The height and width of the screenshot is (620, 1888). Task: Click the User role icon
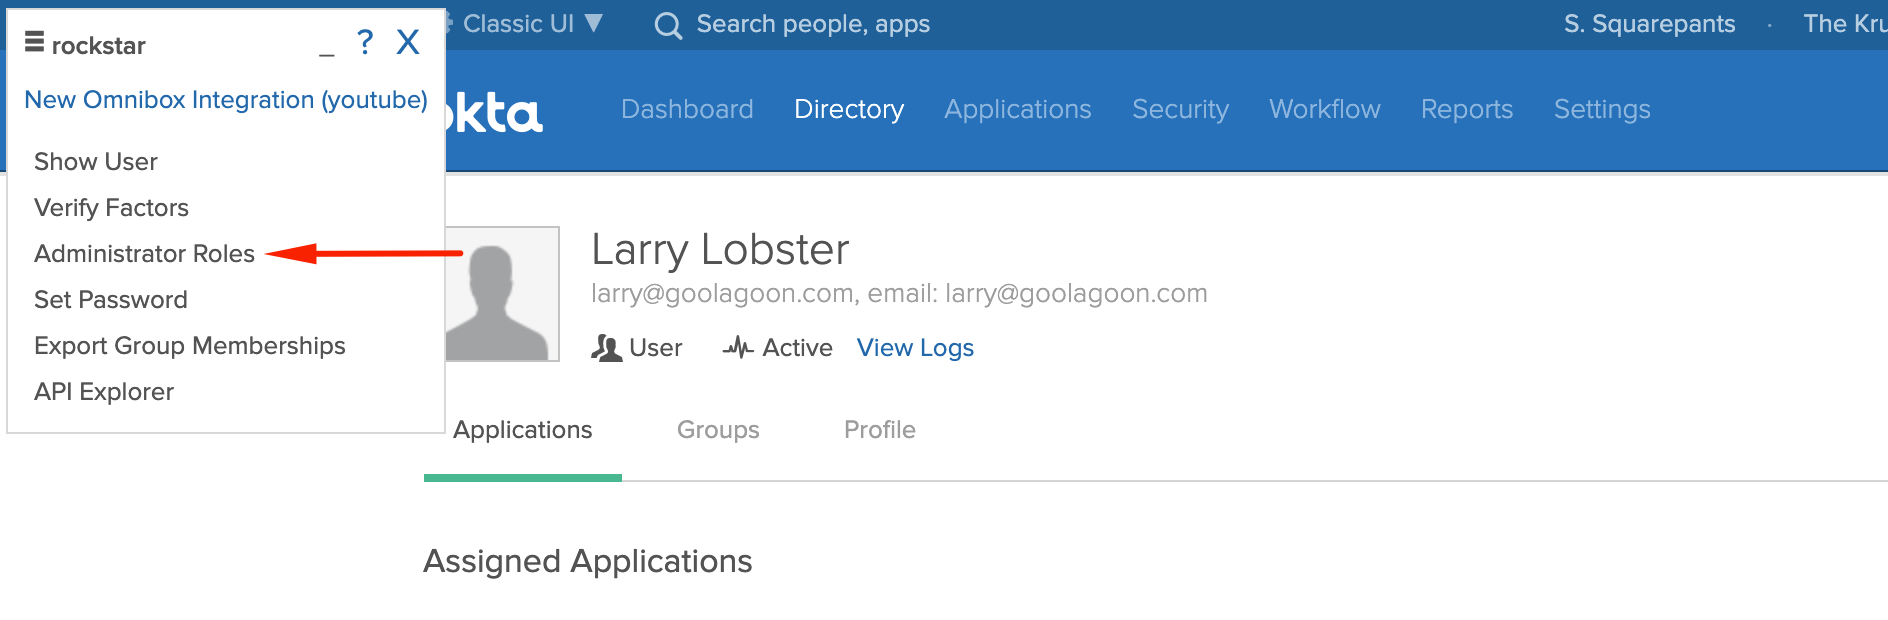coord(606,348)
